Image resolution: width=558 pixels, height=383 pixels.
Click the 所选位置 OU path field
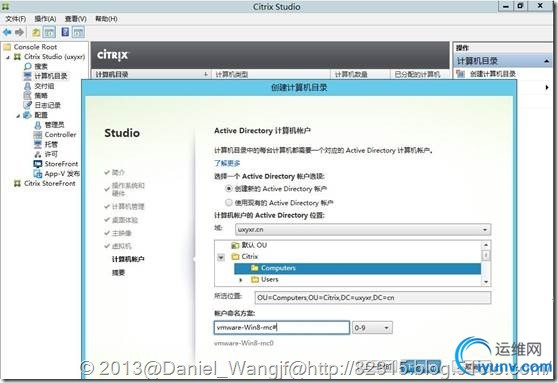click(373, 298)
